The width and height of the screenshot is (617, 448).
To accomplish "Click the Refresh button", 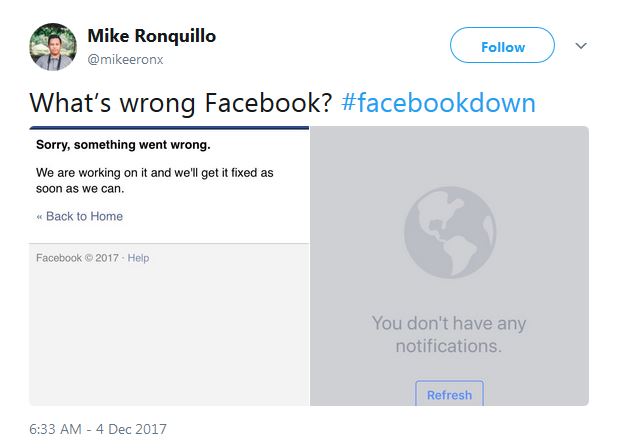I will tap(449, 394).
